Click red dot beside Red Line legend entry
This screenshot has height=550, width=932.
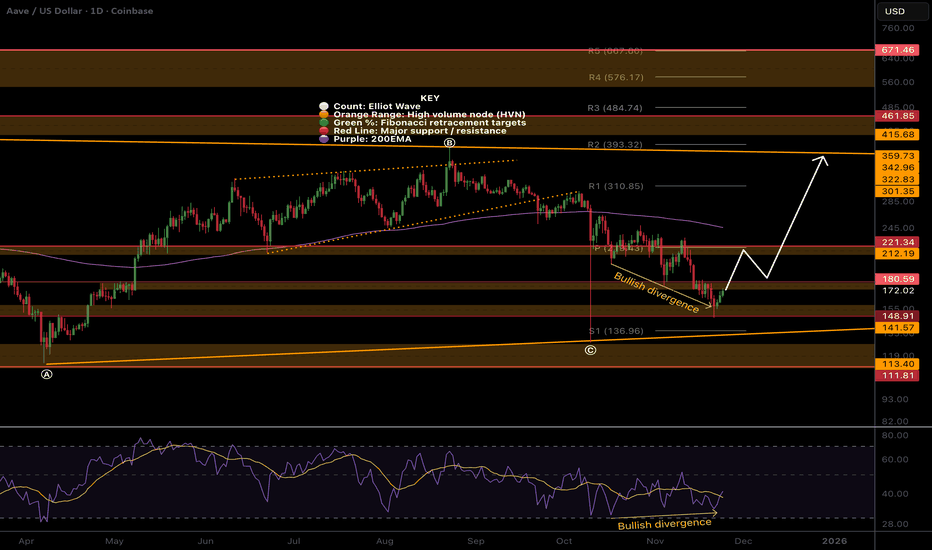322,131
